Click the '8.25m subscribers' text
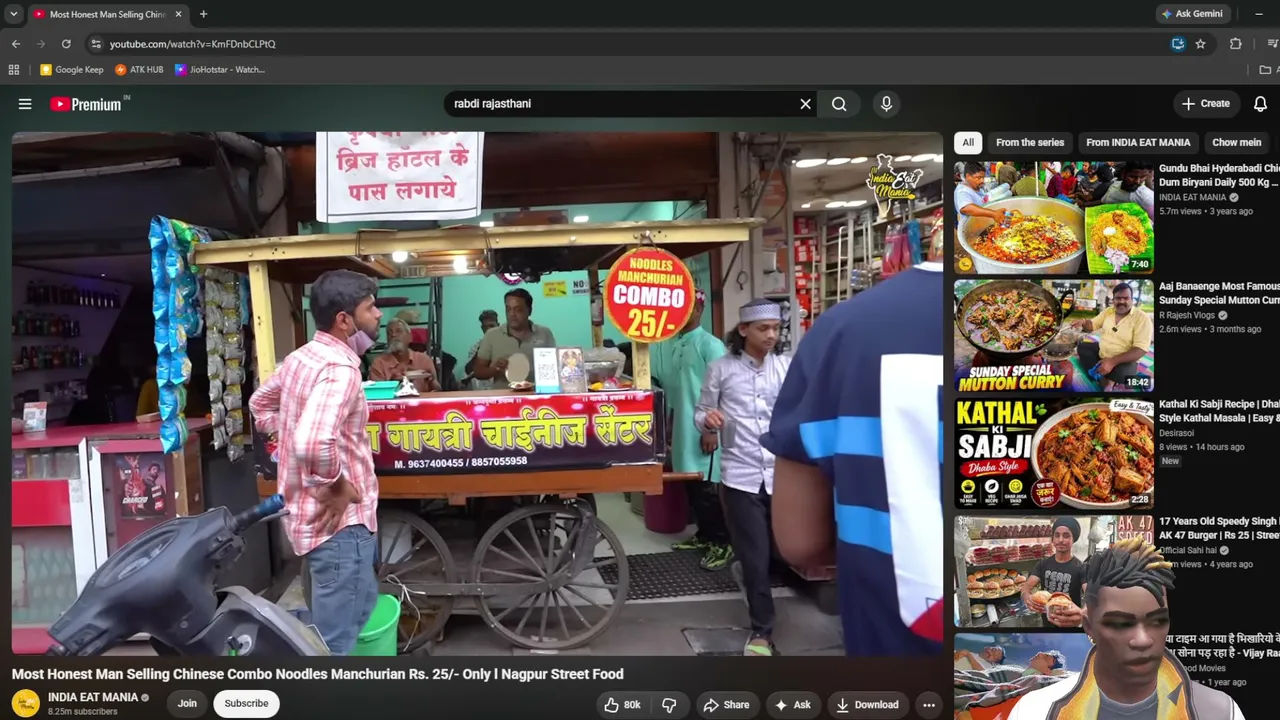The width and height of the screenshot is (1280, 720). coord(83,712)
